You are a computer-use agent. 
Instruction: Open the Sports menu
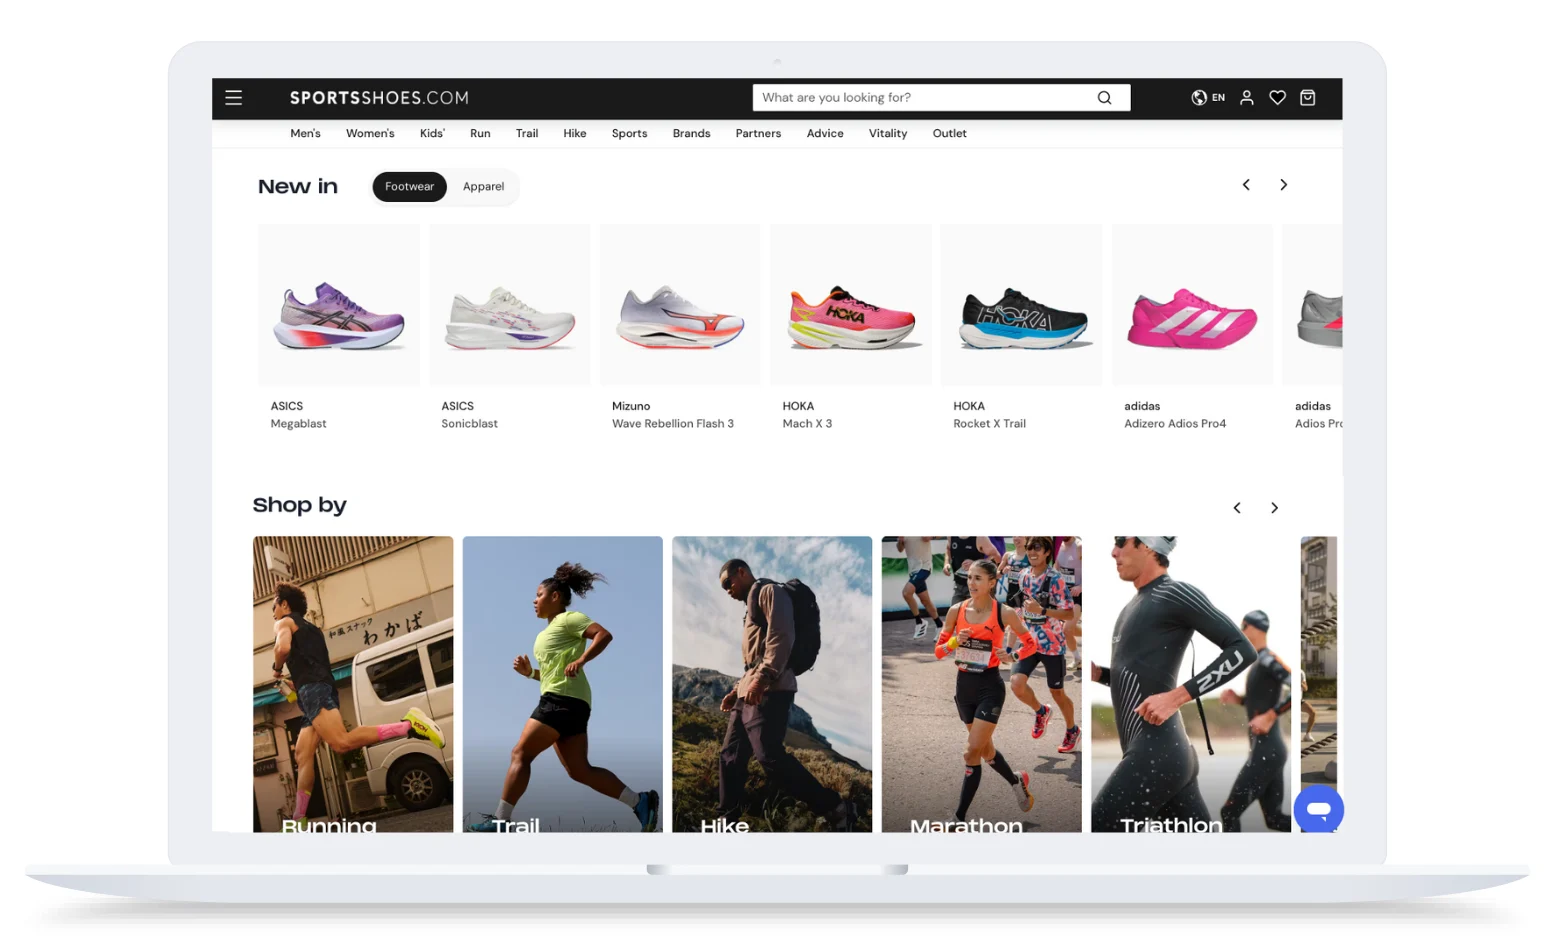coord(629,133)
